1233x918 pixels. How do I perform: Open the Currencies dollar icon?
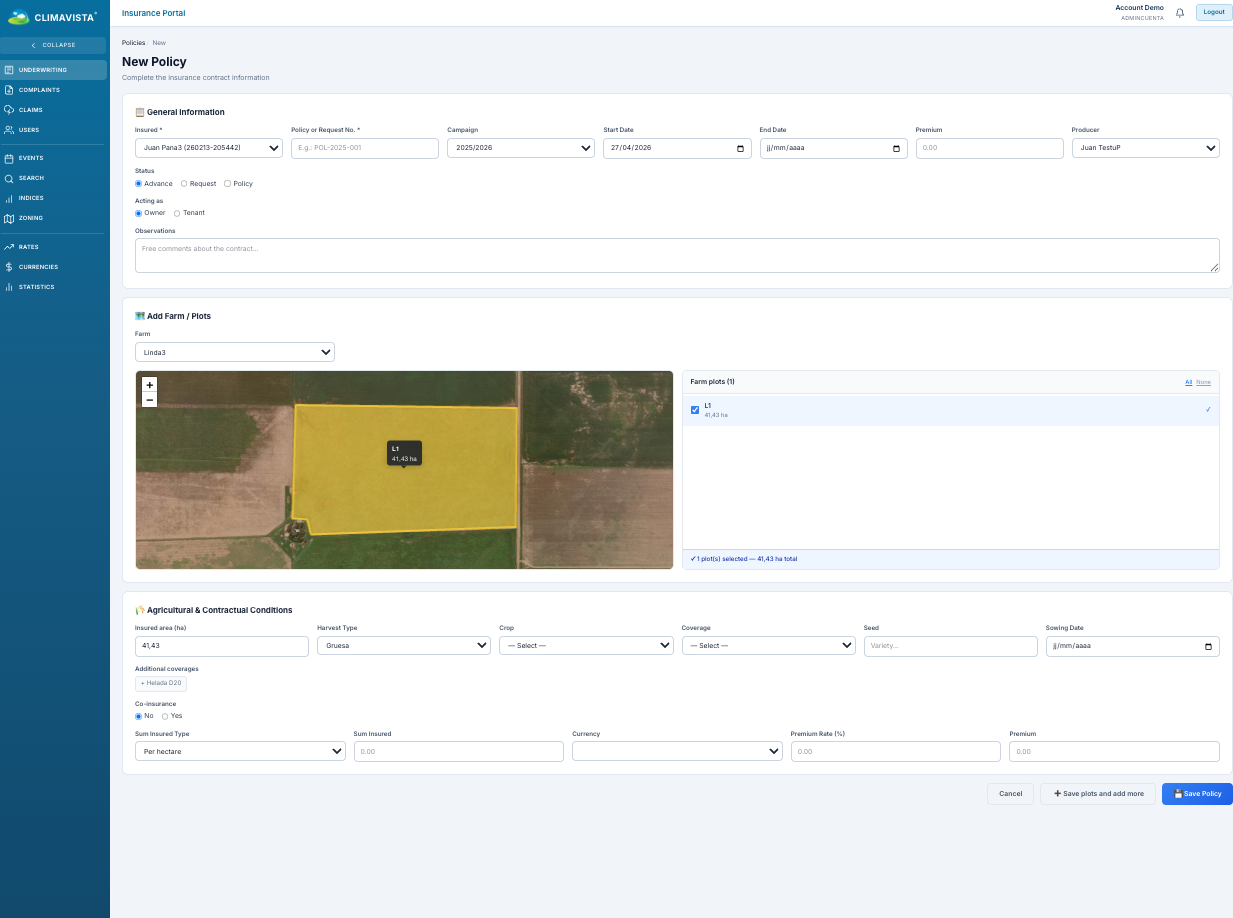9,267
